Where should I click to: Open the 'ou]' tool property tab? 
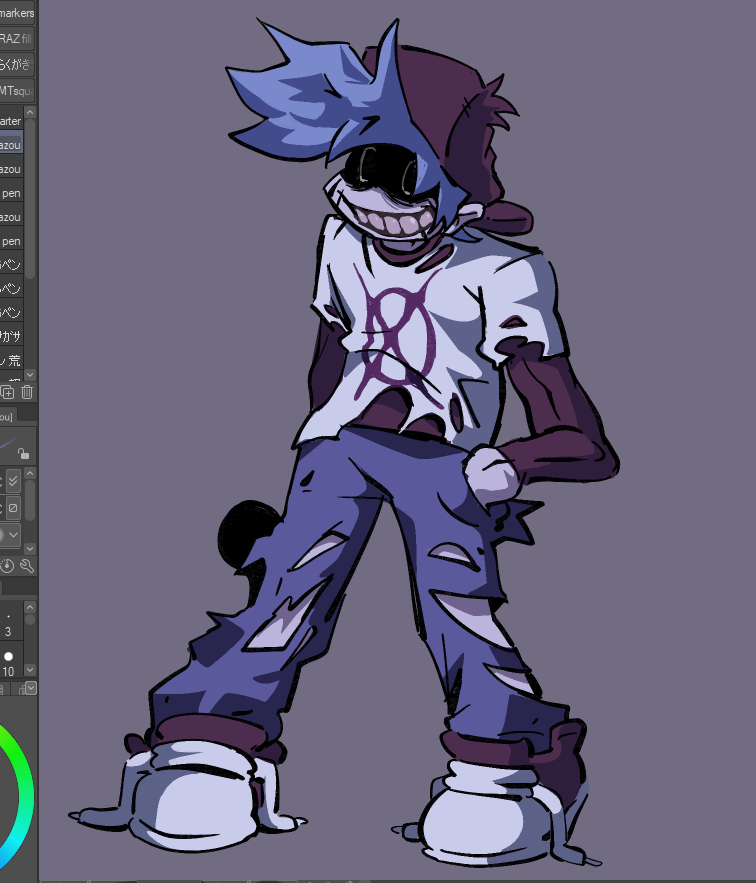(7, 417)
